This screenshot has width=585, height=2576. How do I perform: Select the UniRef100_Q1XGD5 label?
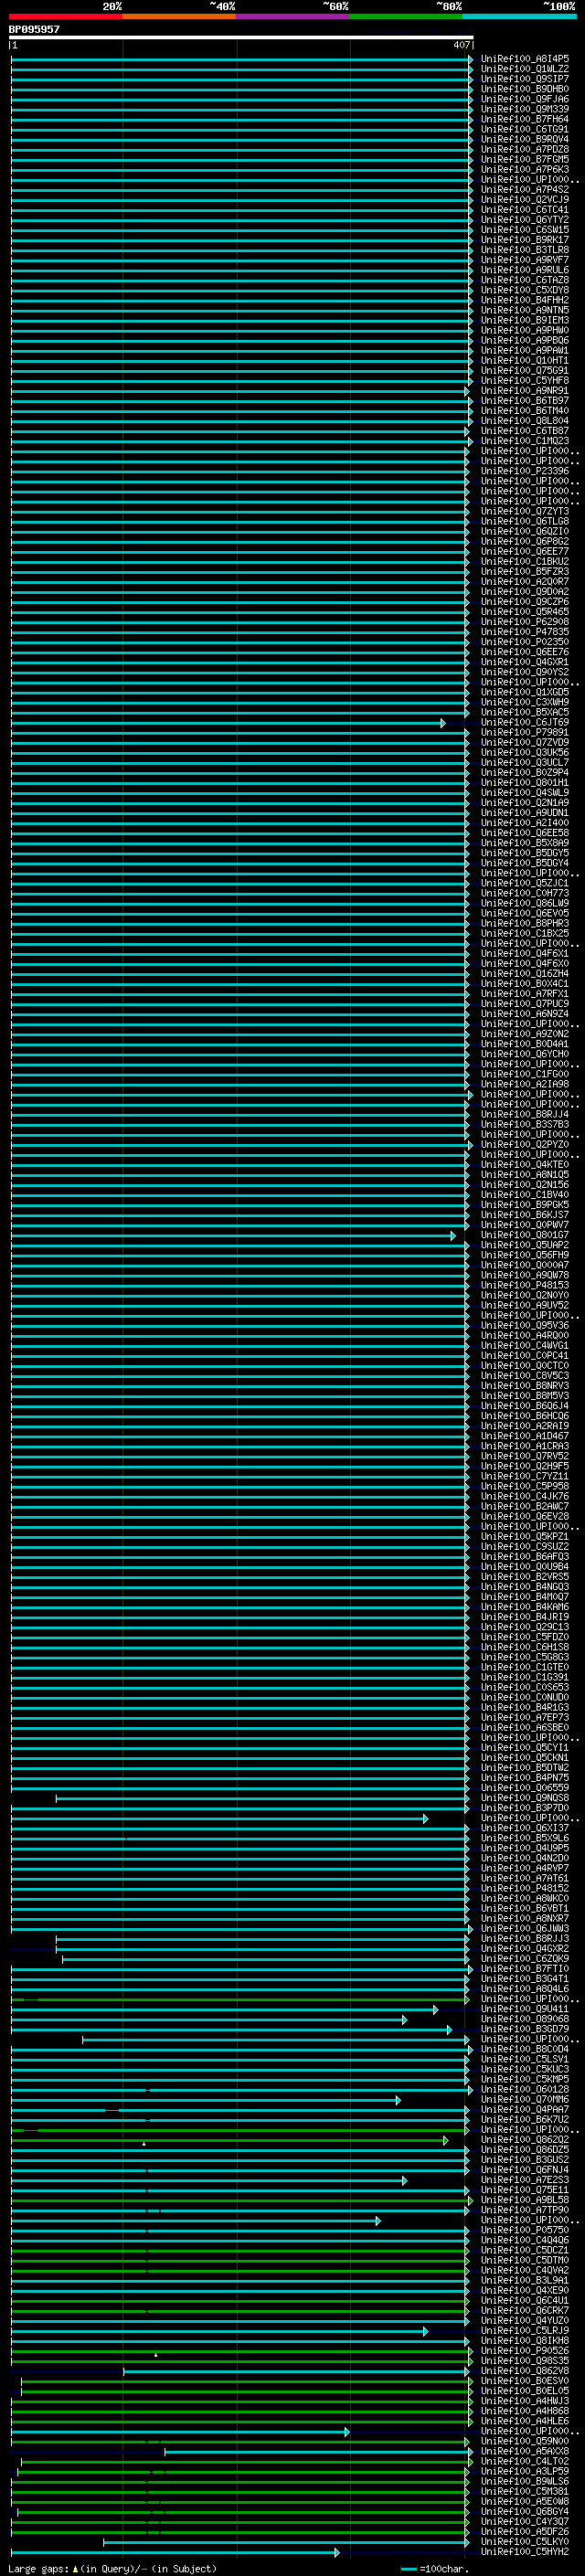coord(525,692)
